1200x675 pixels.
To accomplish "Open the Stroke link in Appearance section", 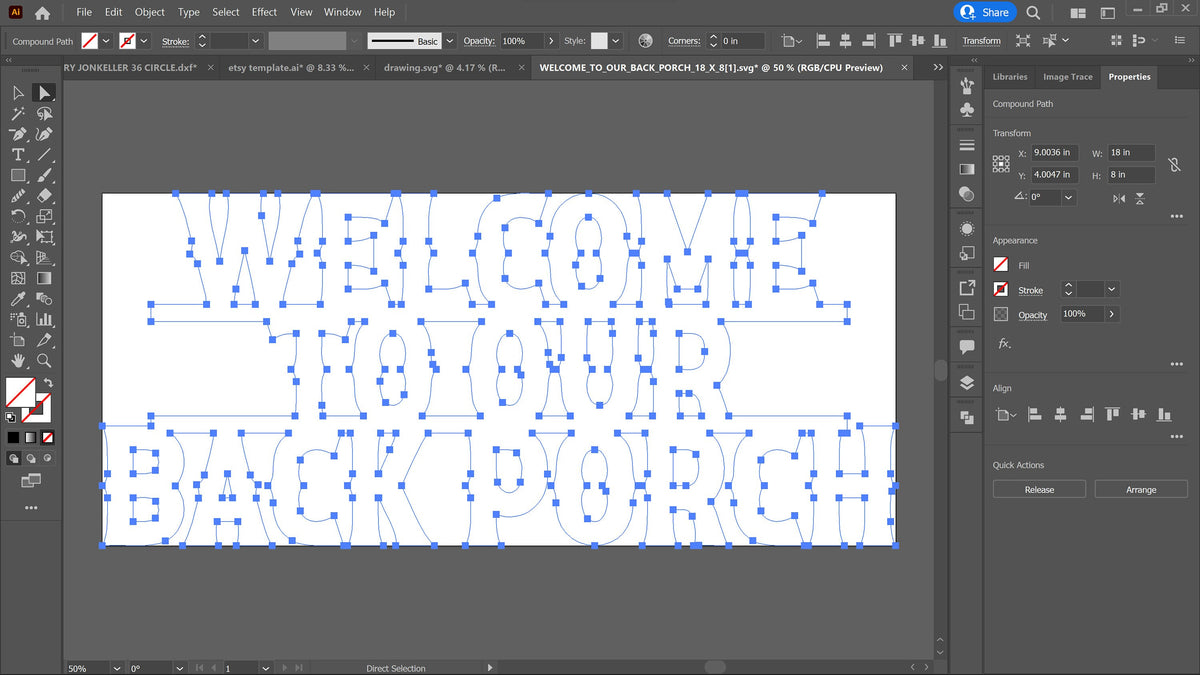I will (x=1030, y=290).
